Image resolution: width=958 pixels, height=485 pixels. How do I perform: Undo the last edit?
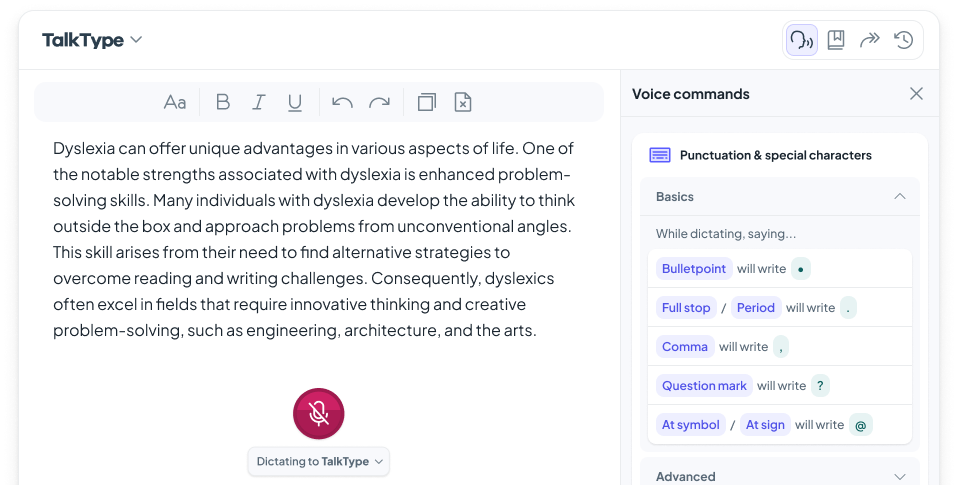(342, 102)
